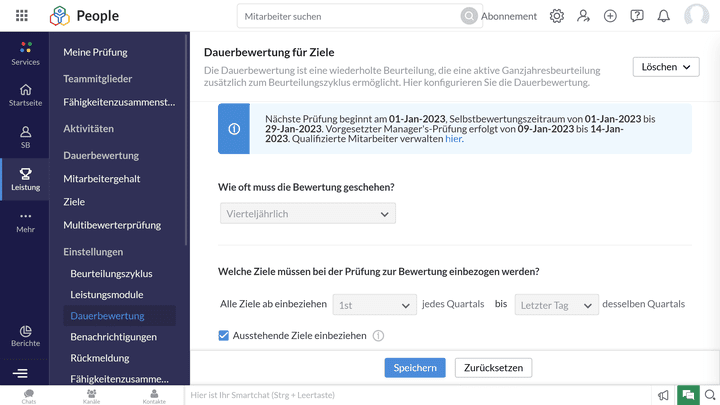Open the notifications bell

(x=663, y=16)
